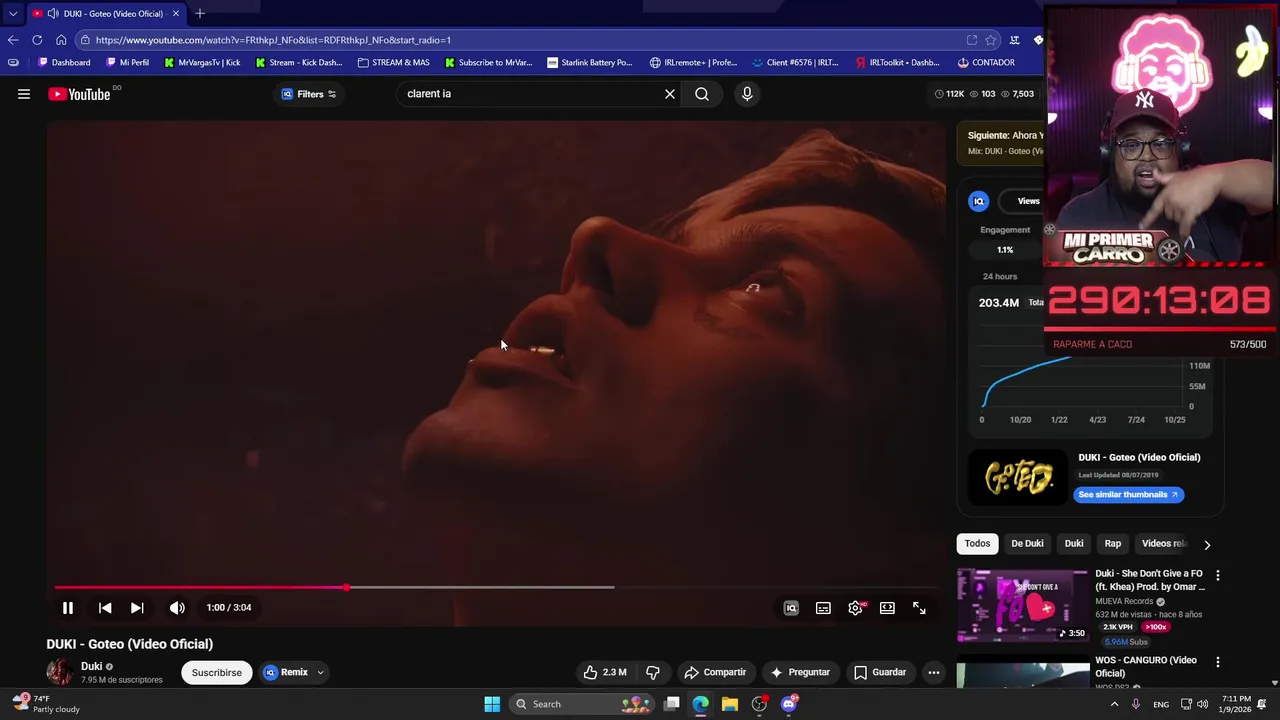Open options for She Don't Give a FO video
The width and height of the screenshot is (1280, 720).
1218,575
